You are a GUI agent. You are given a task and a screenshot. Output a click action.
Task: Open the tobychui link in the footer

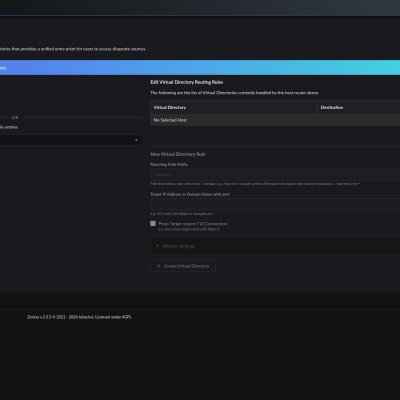click(x=86, y=317)
